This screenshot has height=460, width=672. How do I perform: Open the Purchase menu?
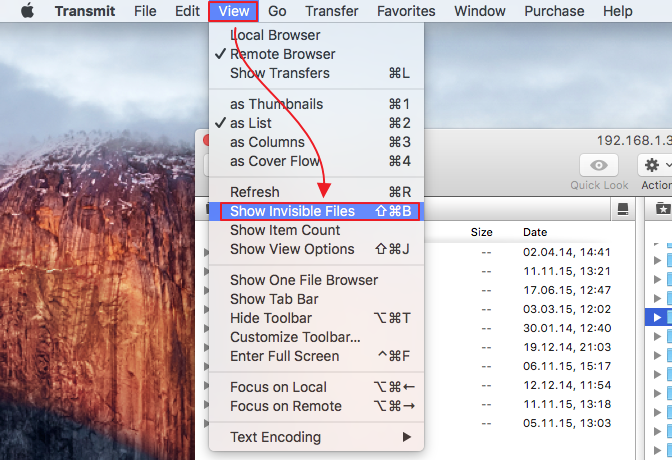point(554,11)
